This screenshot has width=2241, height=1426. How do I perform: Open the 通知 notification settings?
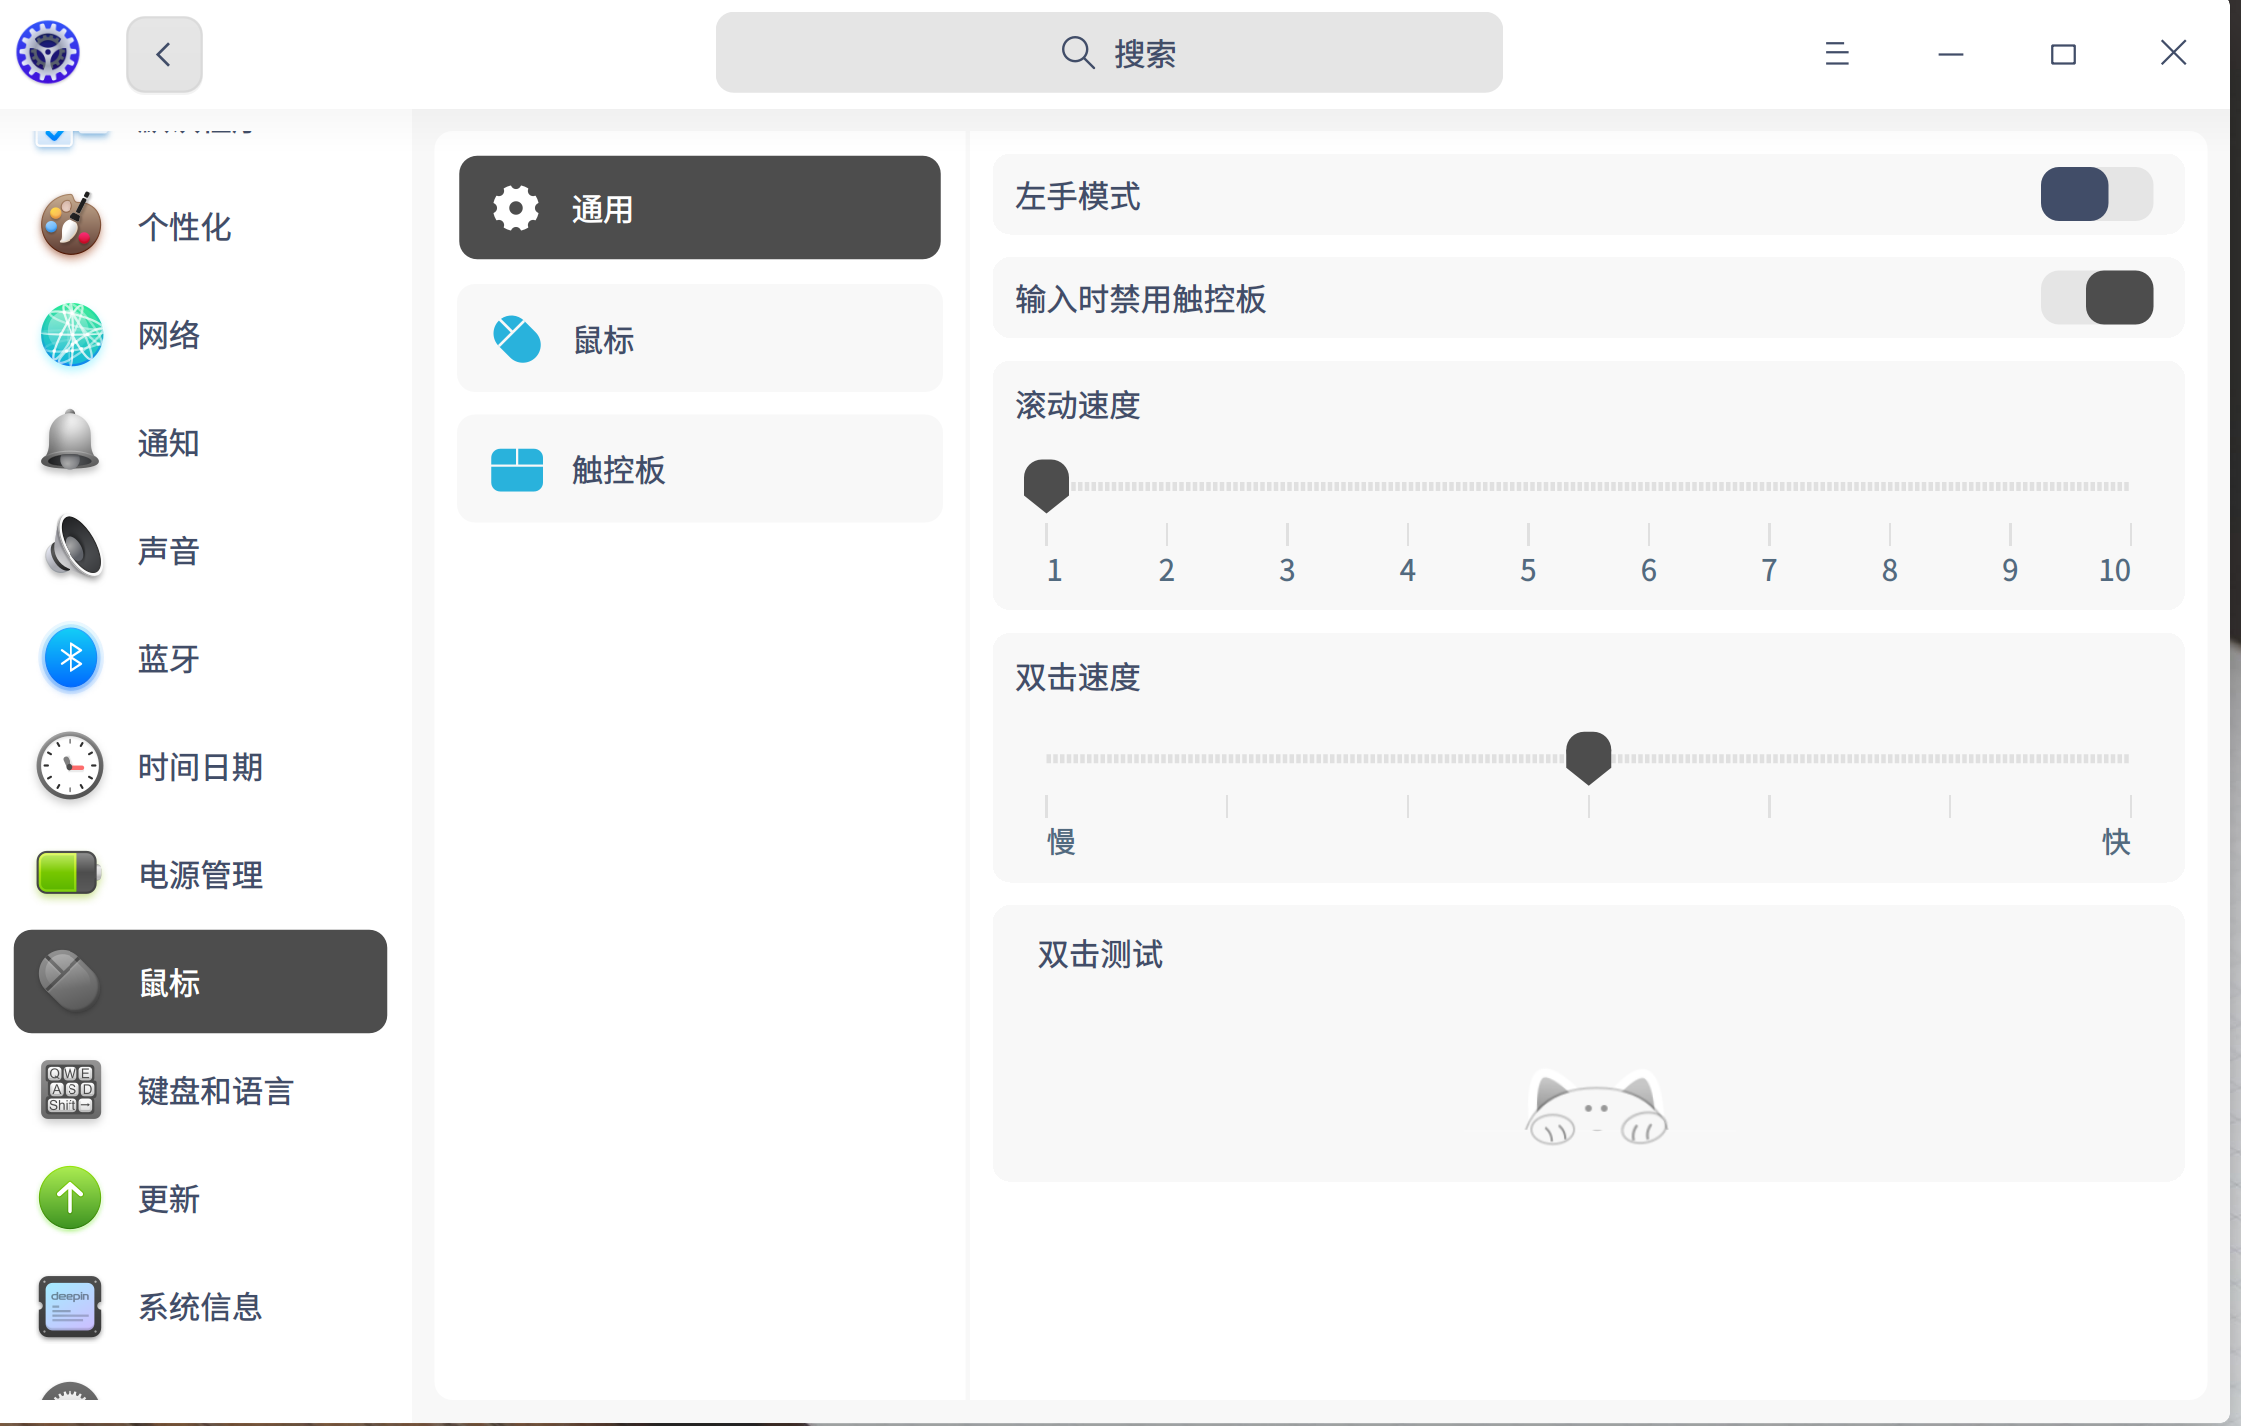[x=167, y=443]
